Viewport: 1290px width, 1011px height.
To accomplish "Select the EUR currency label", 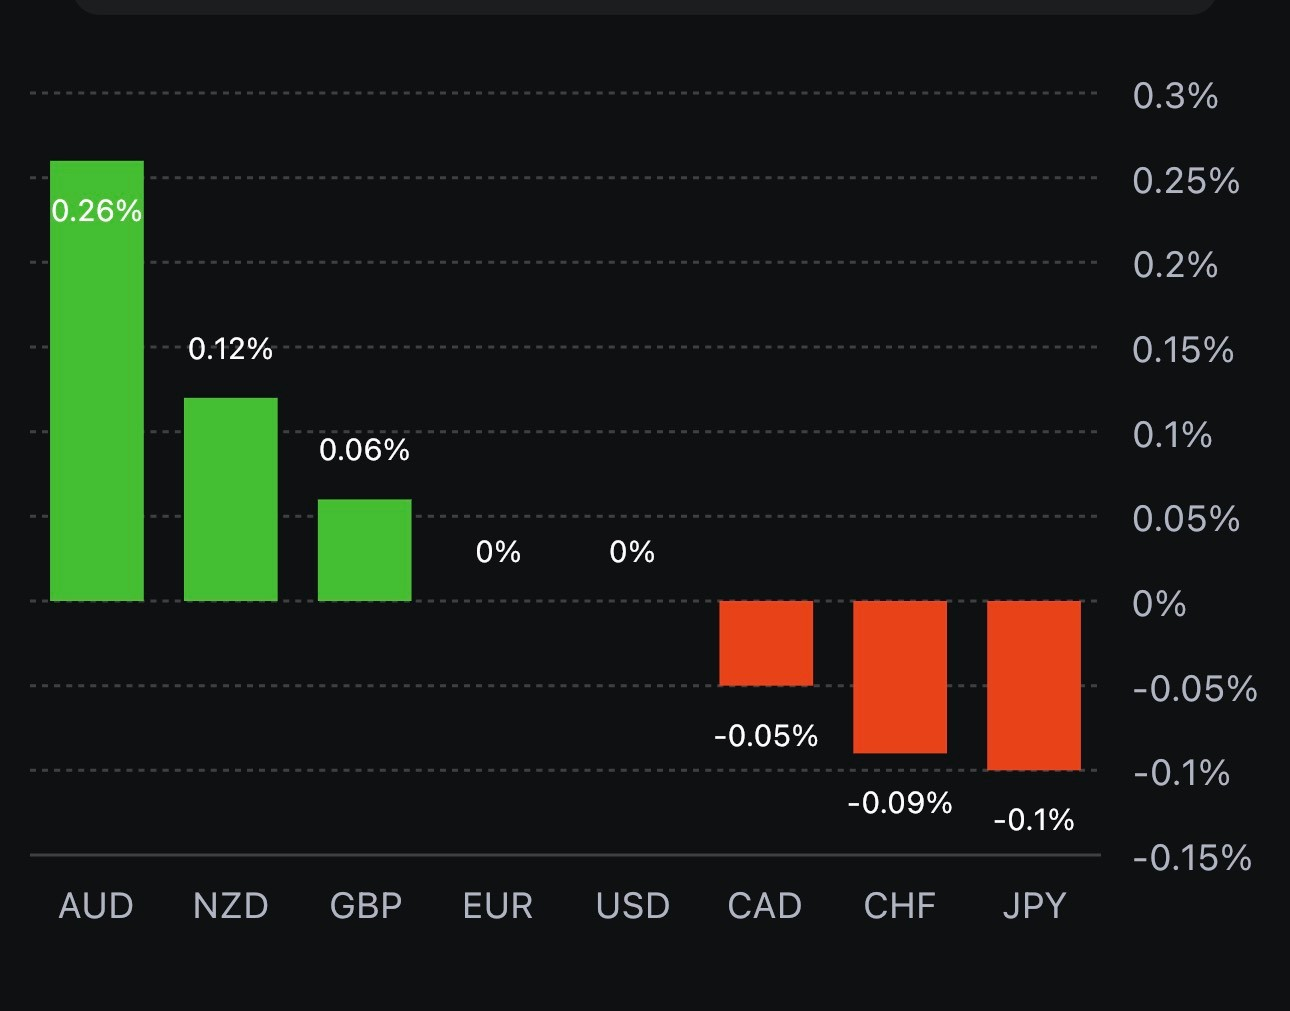I will [x=498, y=906].
